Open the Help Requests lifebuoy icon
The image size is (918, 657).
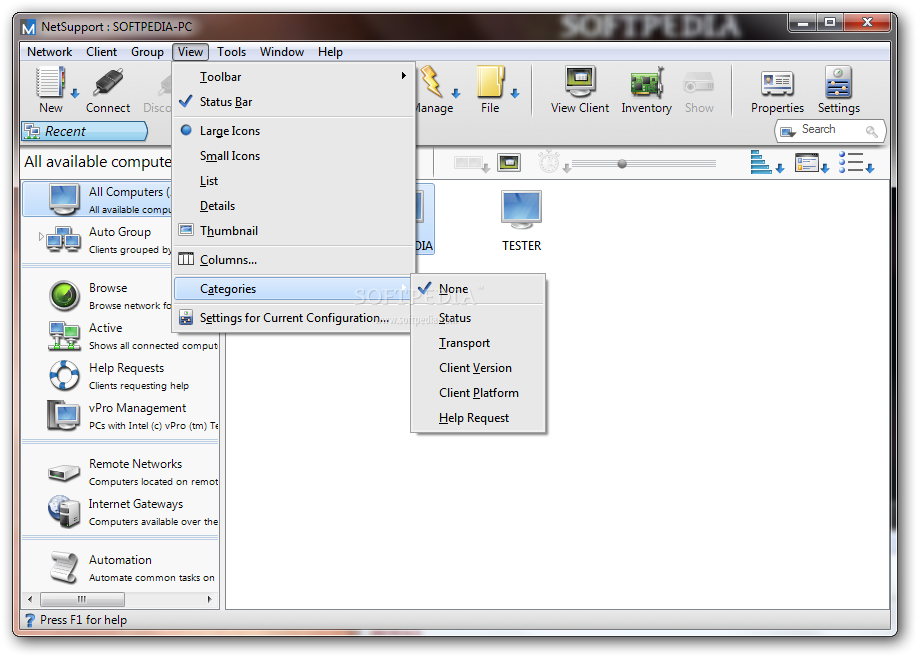[64, 375]
